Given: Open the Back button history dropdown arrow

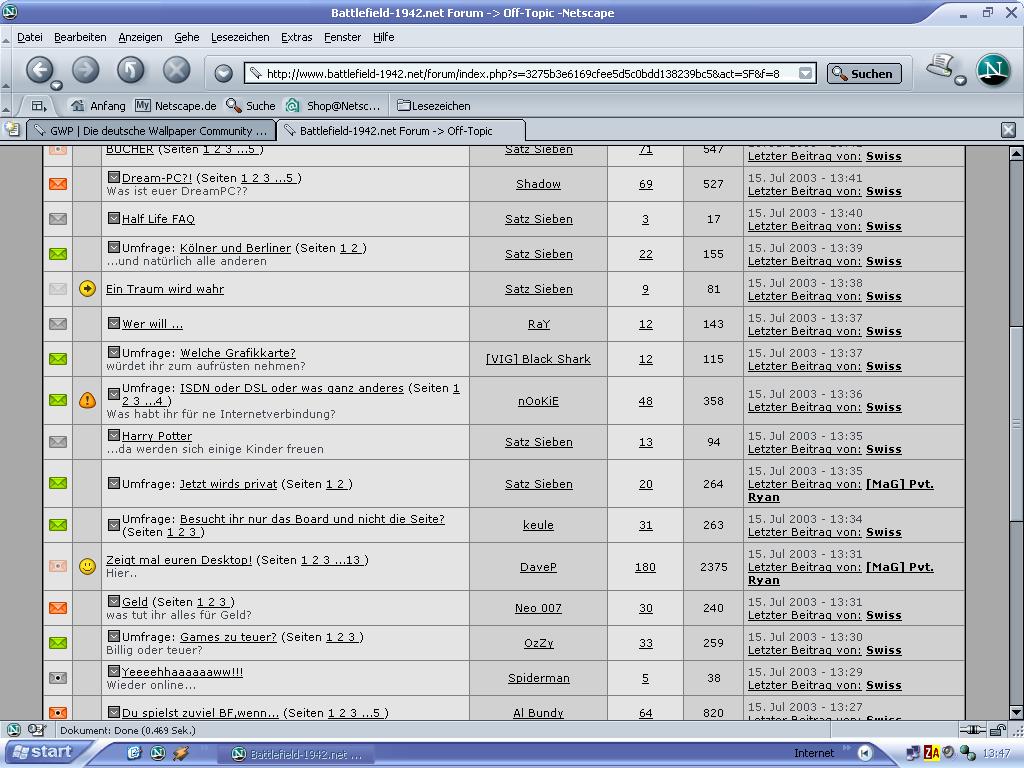Looking at the screenshot, I should pyautogui.click(x=57, y=85).
